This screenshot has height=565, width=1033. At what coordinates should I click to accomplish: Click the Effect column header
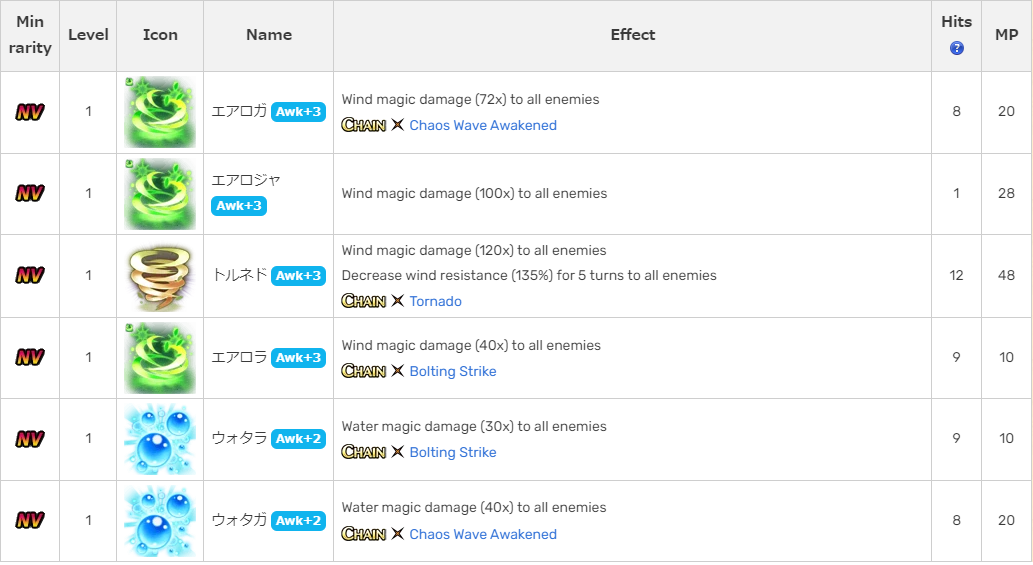[x=633, y=35]
